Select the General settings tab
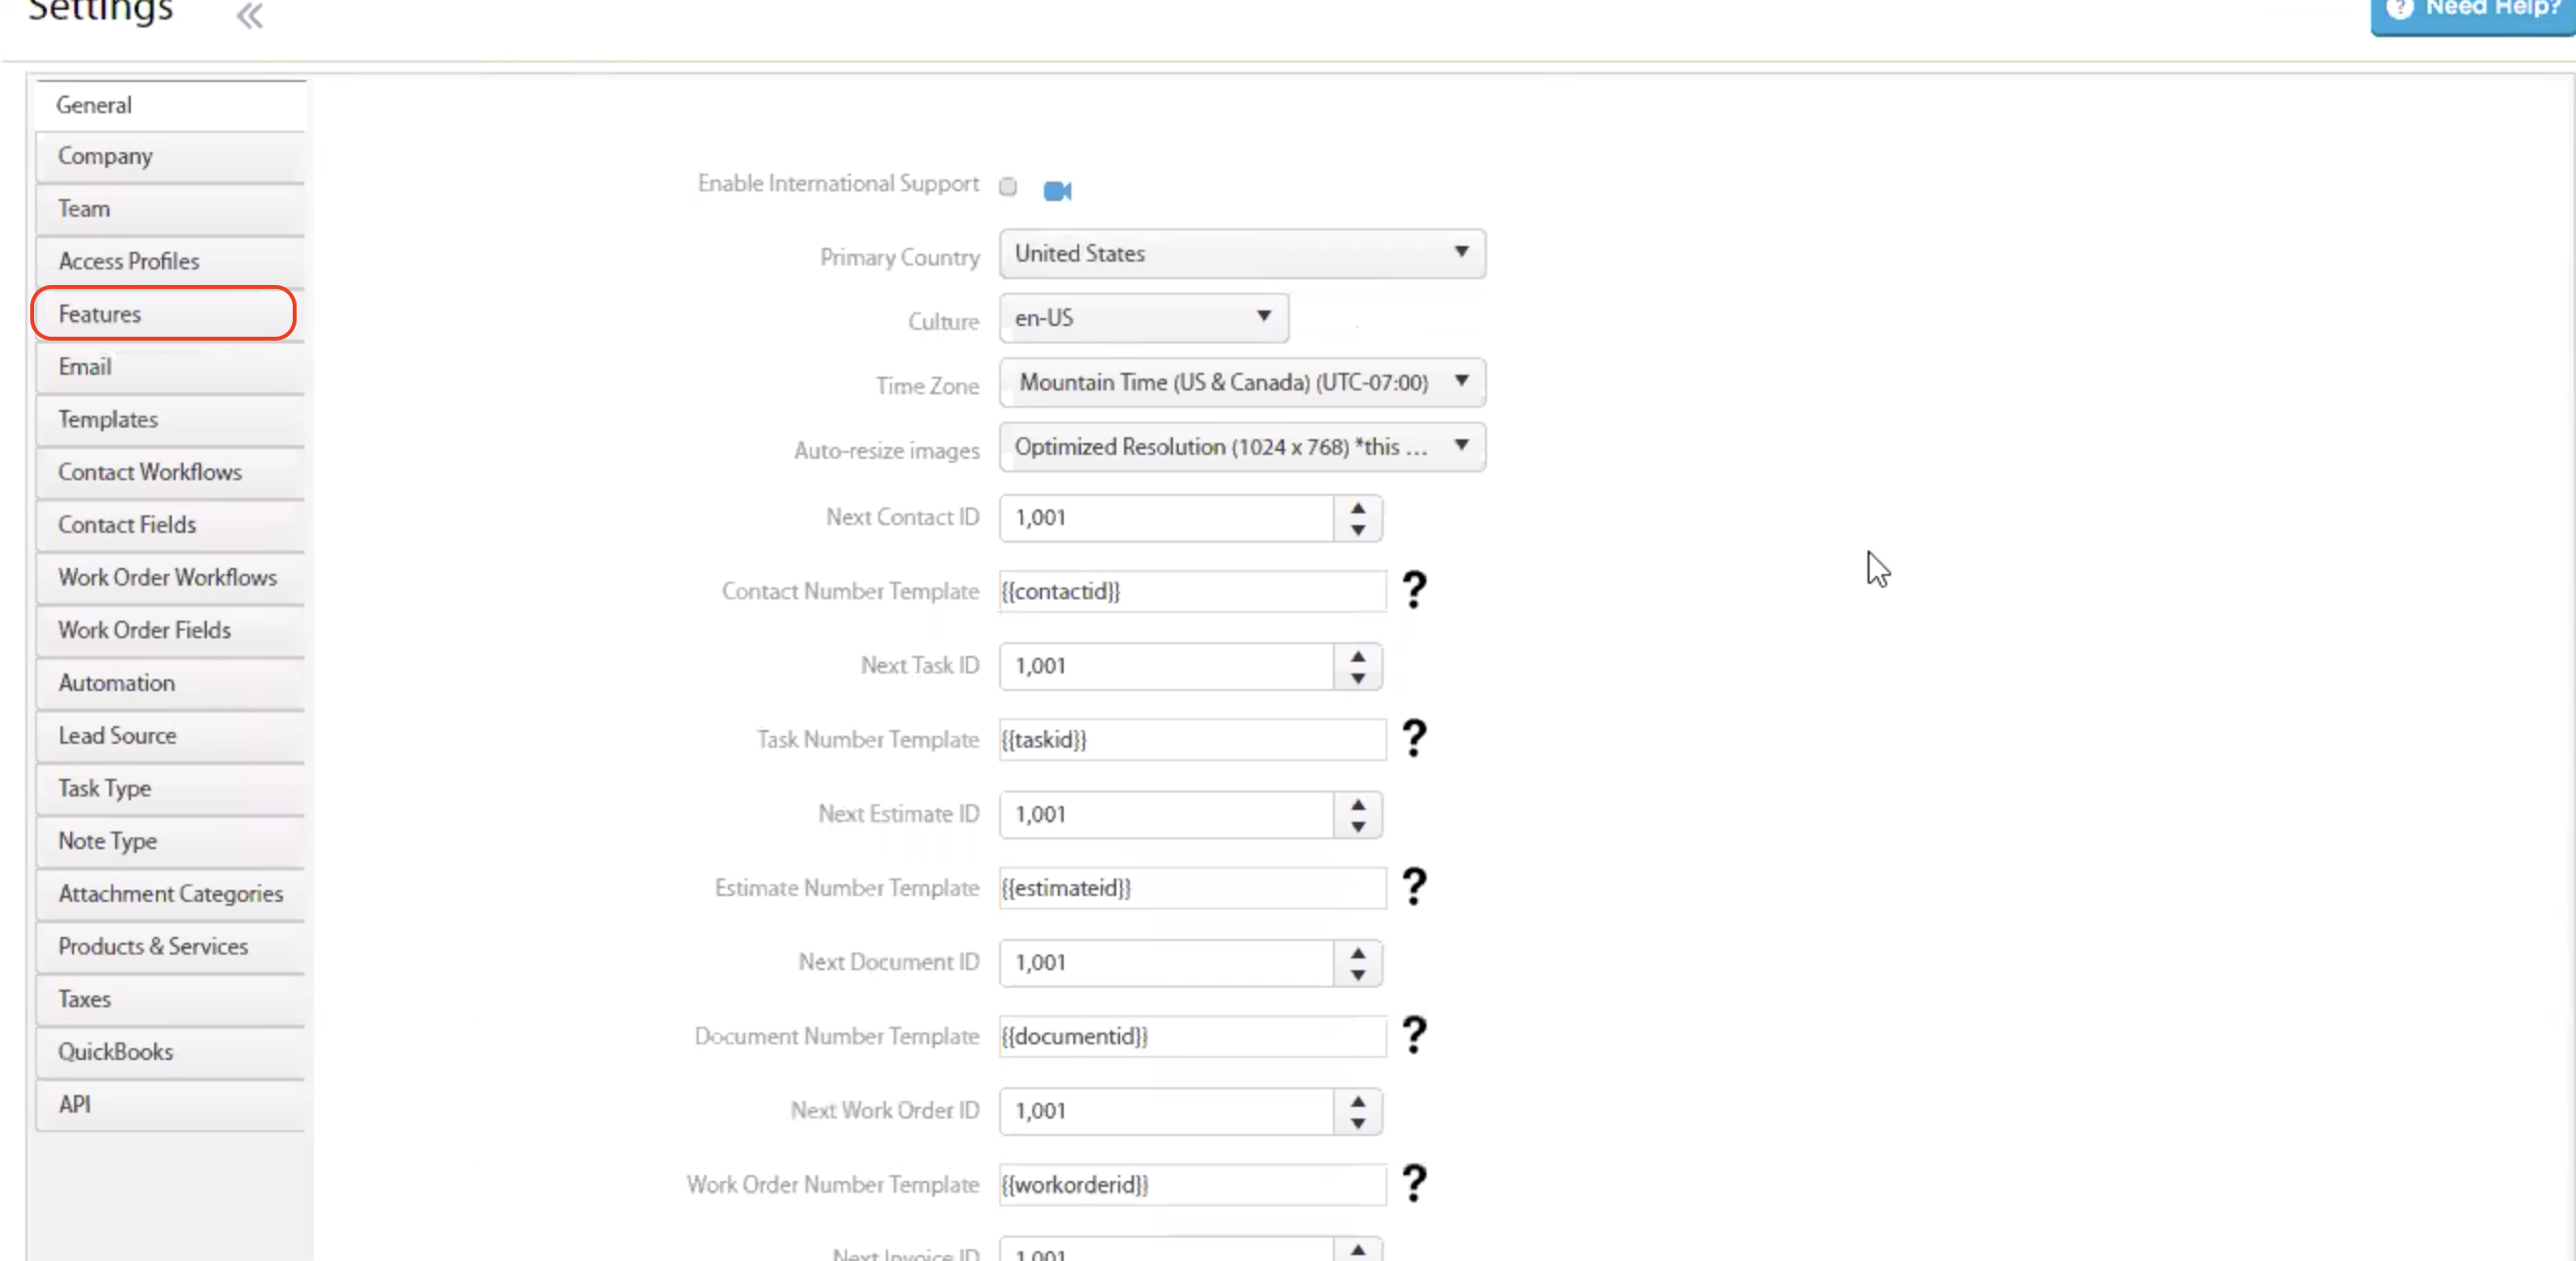This screenshot has height=1261, width=2576. pyautogui.click(x=170, y=105)
